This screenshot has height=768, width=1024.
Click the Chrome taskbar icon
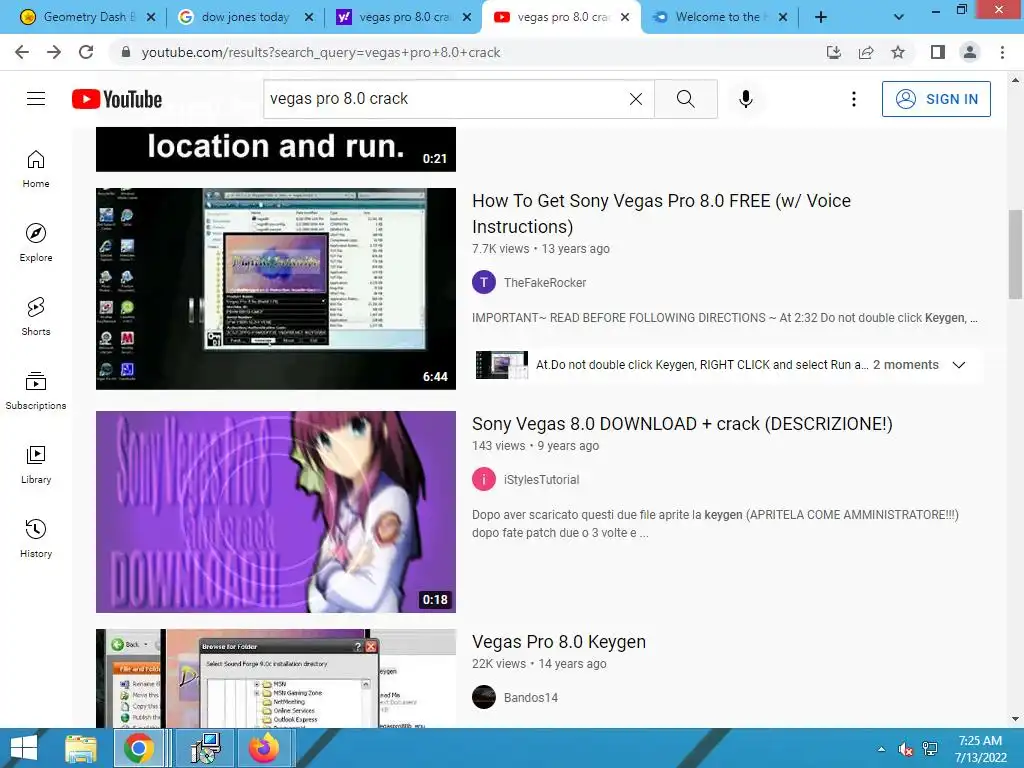point(139,748)
